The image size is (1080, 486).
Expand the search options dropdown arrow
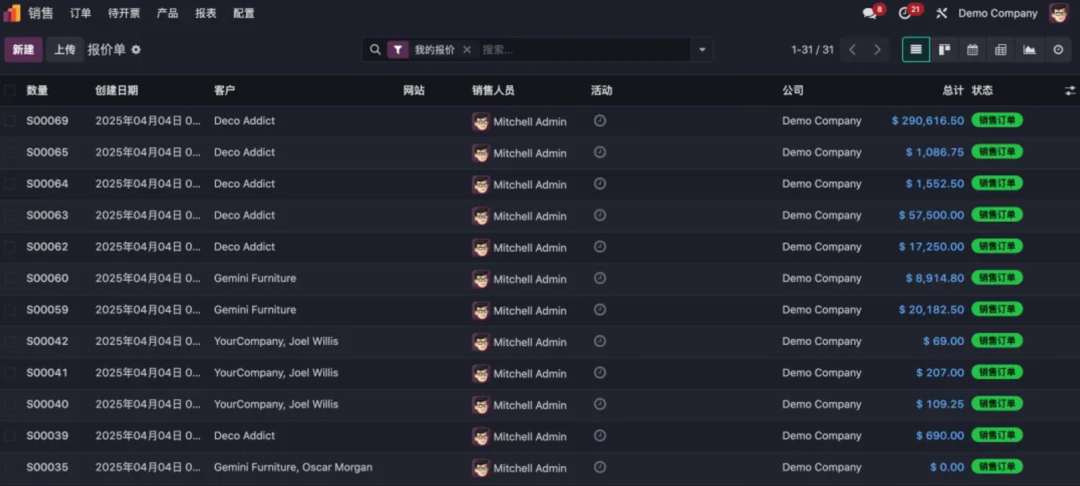(x=702, y=50)
